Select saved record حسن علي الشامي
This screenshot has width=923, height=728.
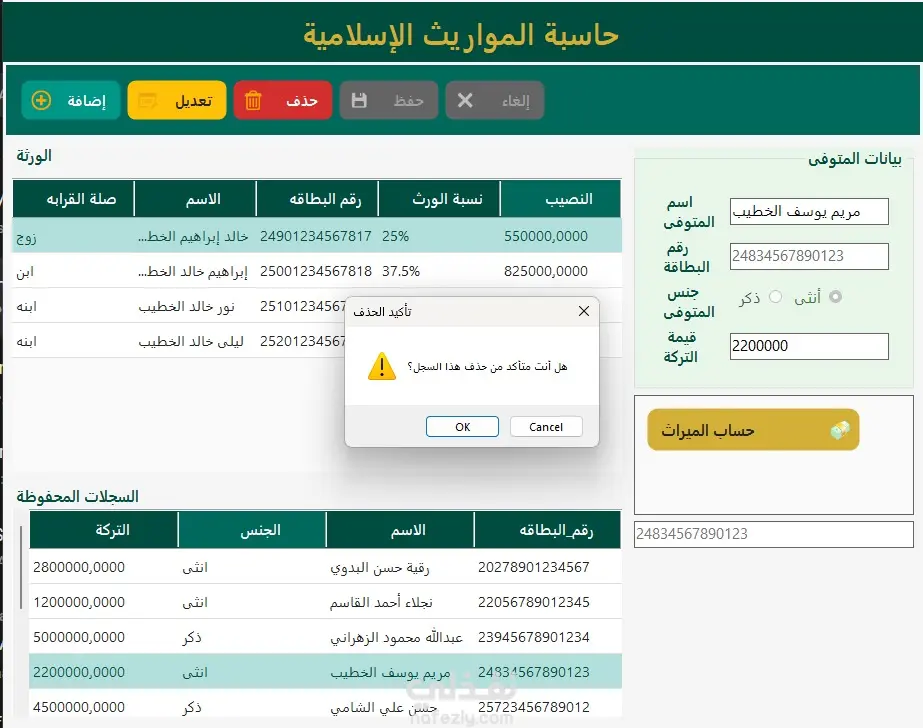click(384, 707)
